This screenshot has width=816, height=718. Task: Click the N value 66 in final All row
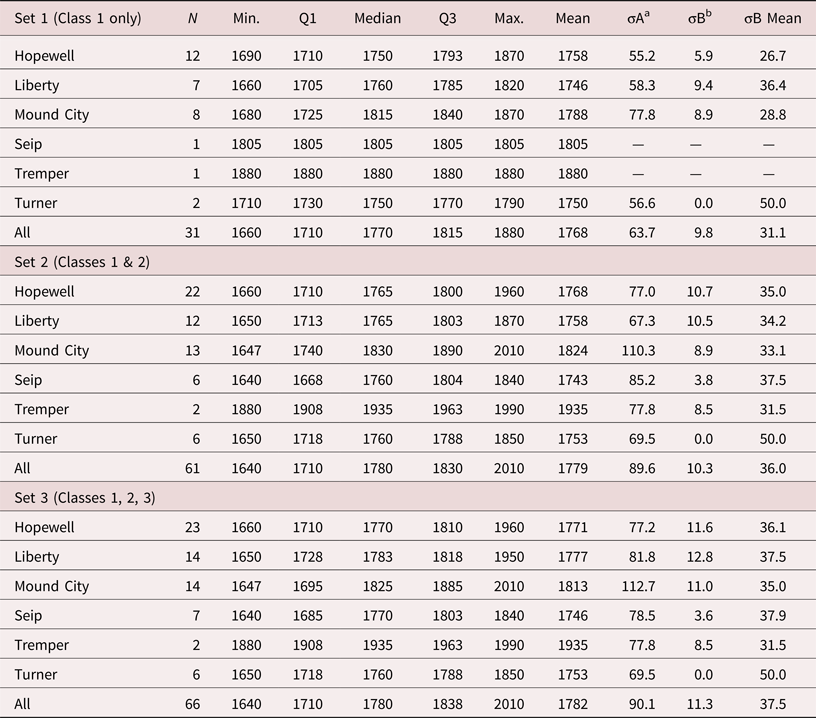click(192, 704)
